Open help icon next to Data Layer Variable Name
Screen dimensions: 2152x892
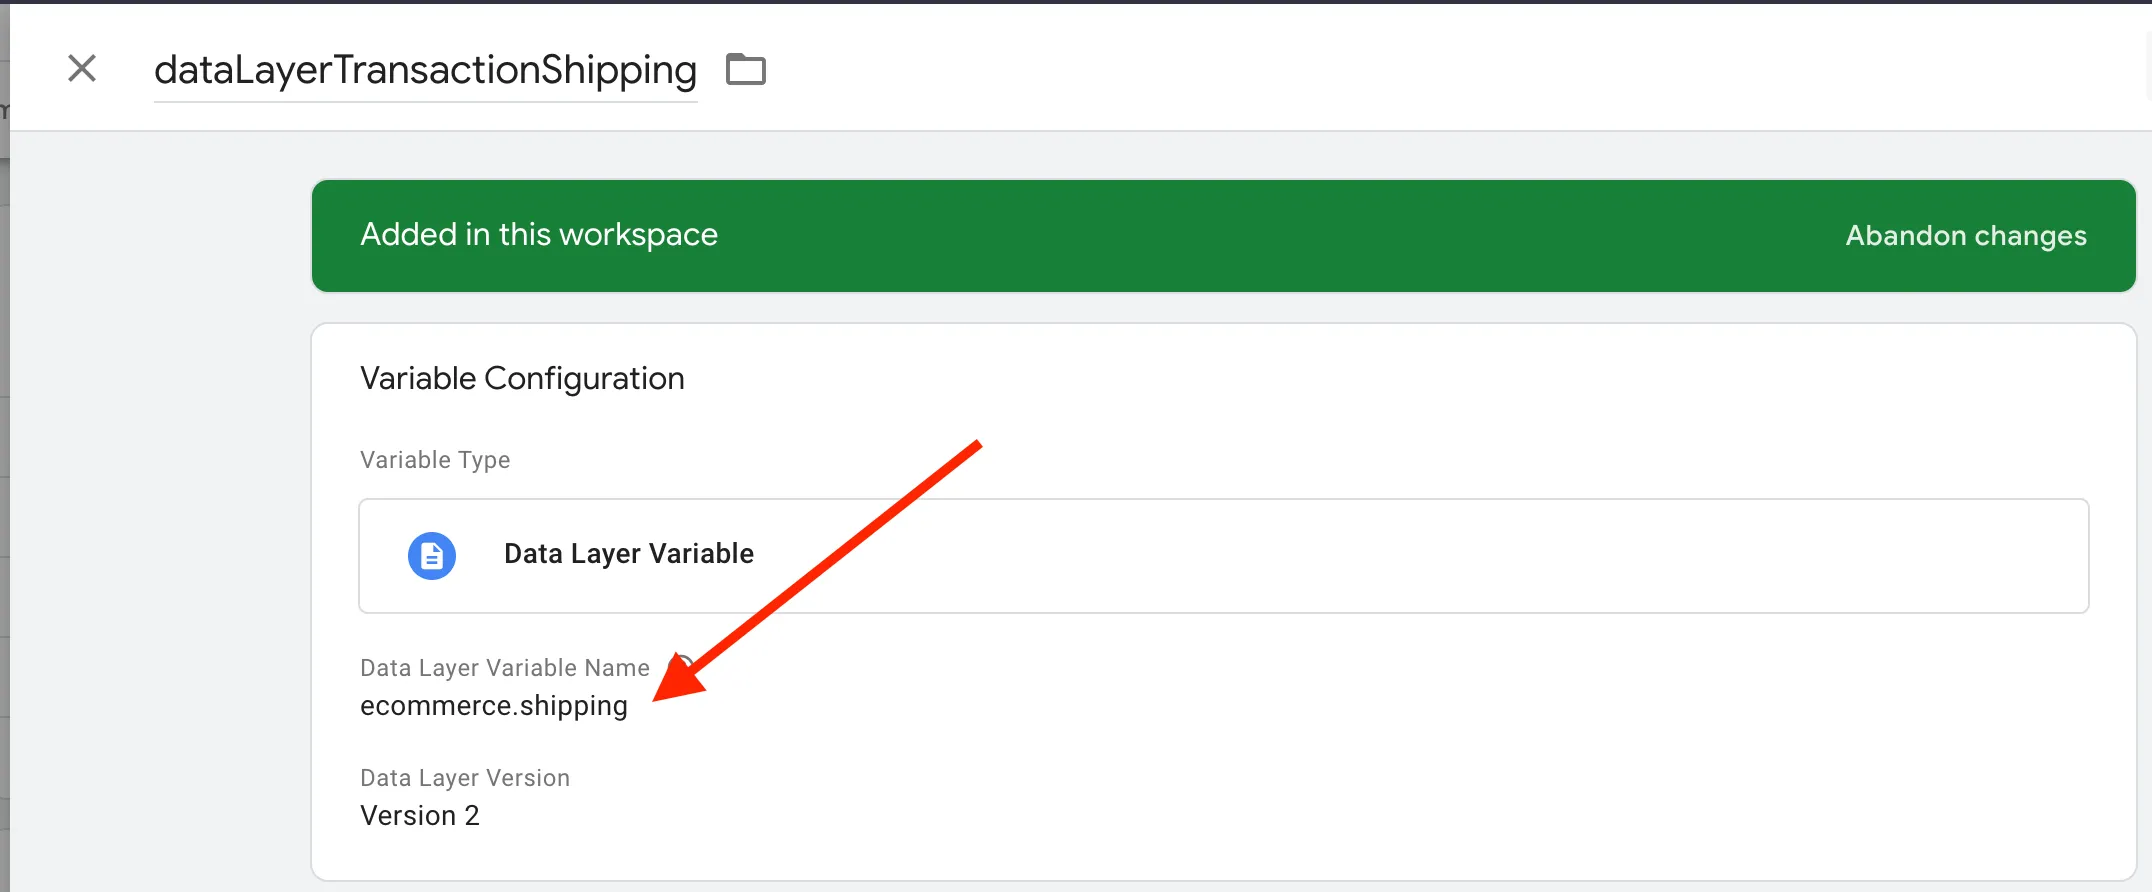click(x=682, y=666)
